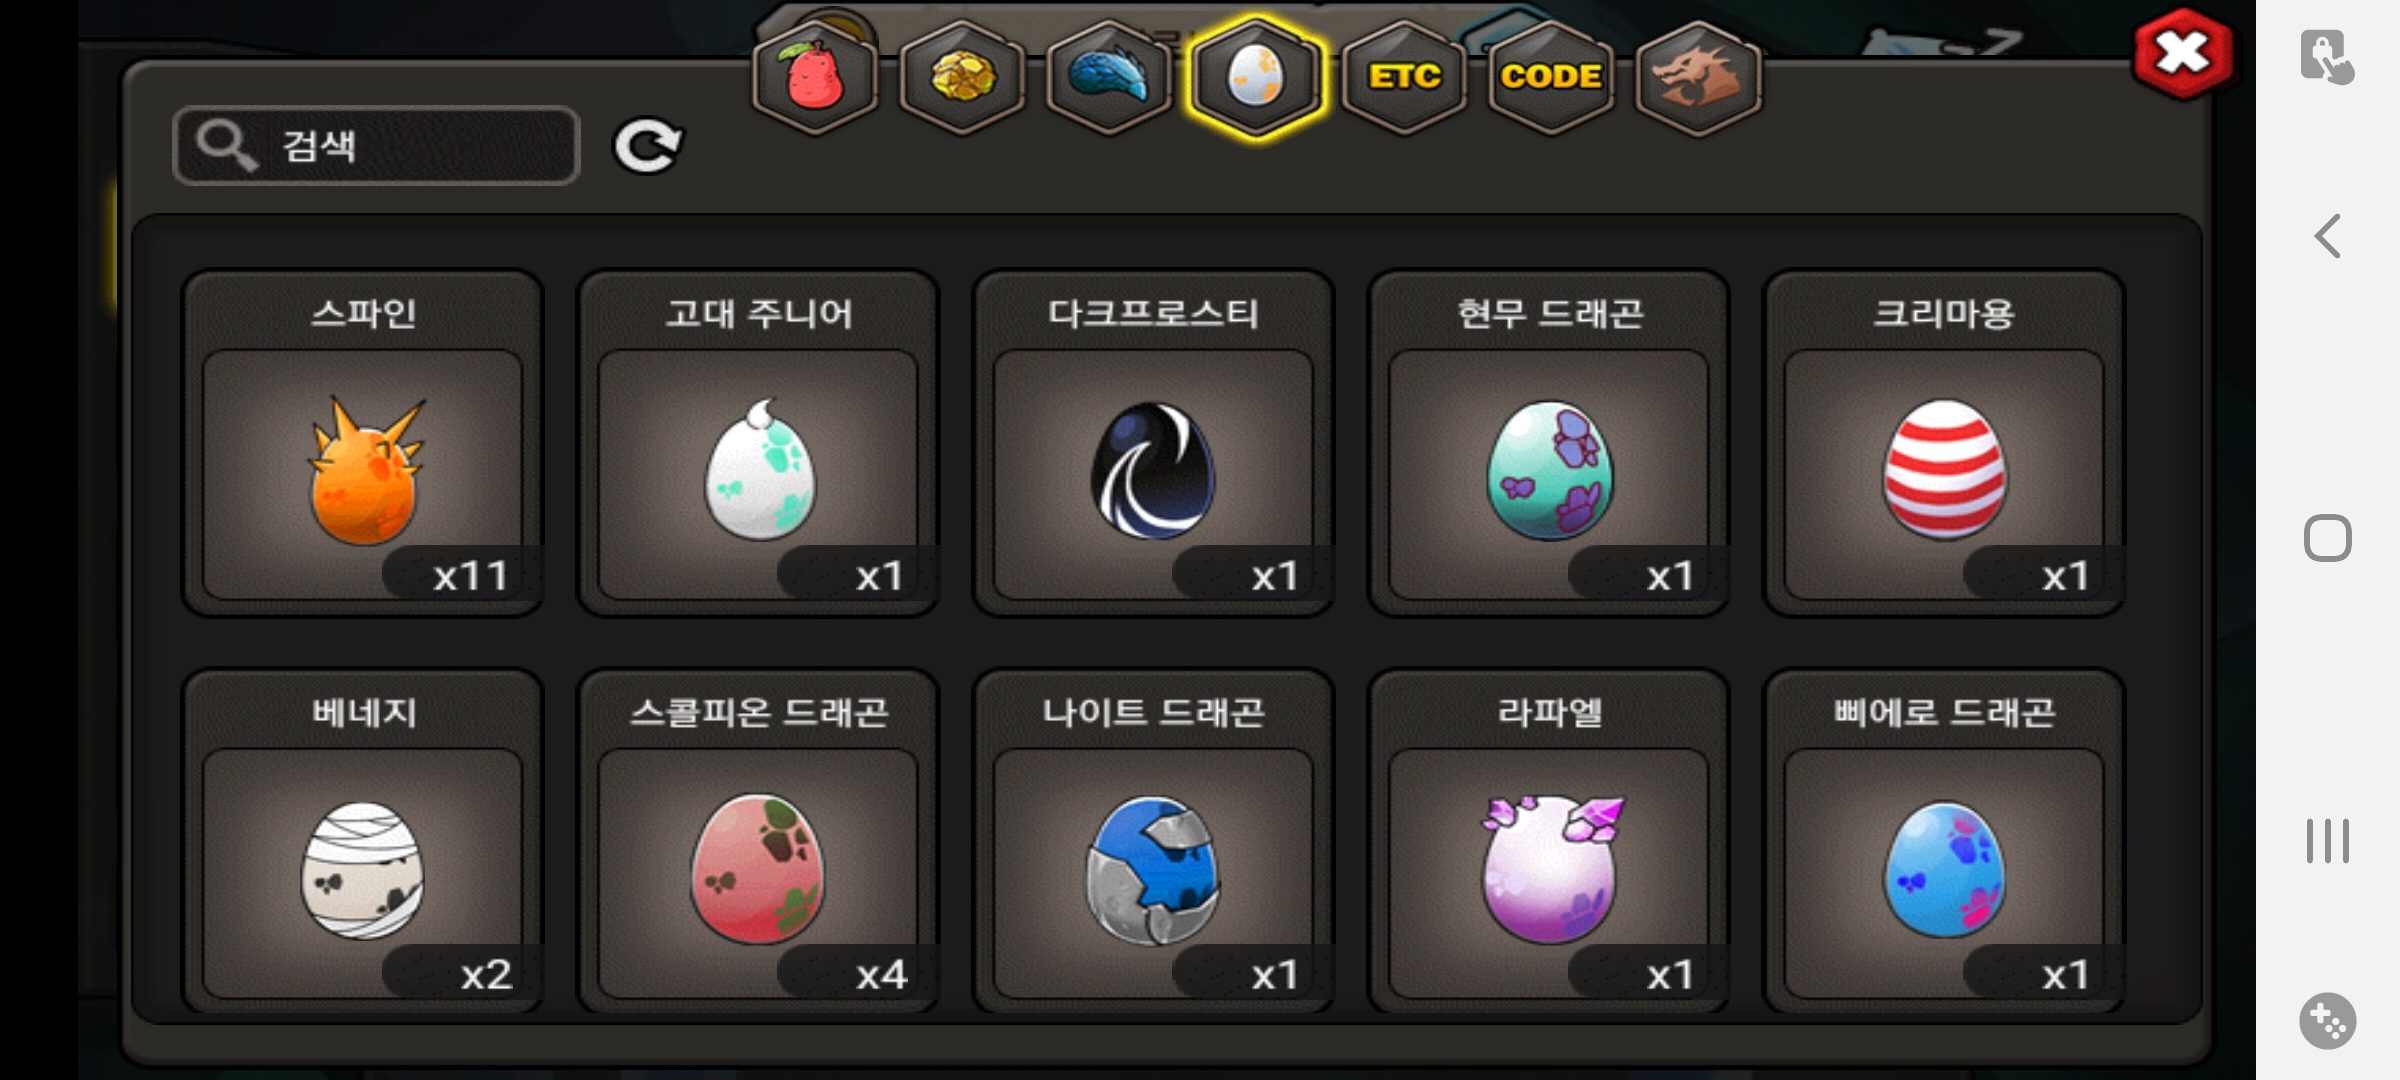This screenshot has width=2400, height=1080.
Task: Select the crystal 라파엘 egg
Action: coord(1549,841)
